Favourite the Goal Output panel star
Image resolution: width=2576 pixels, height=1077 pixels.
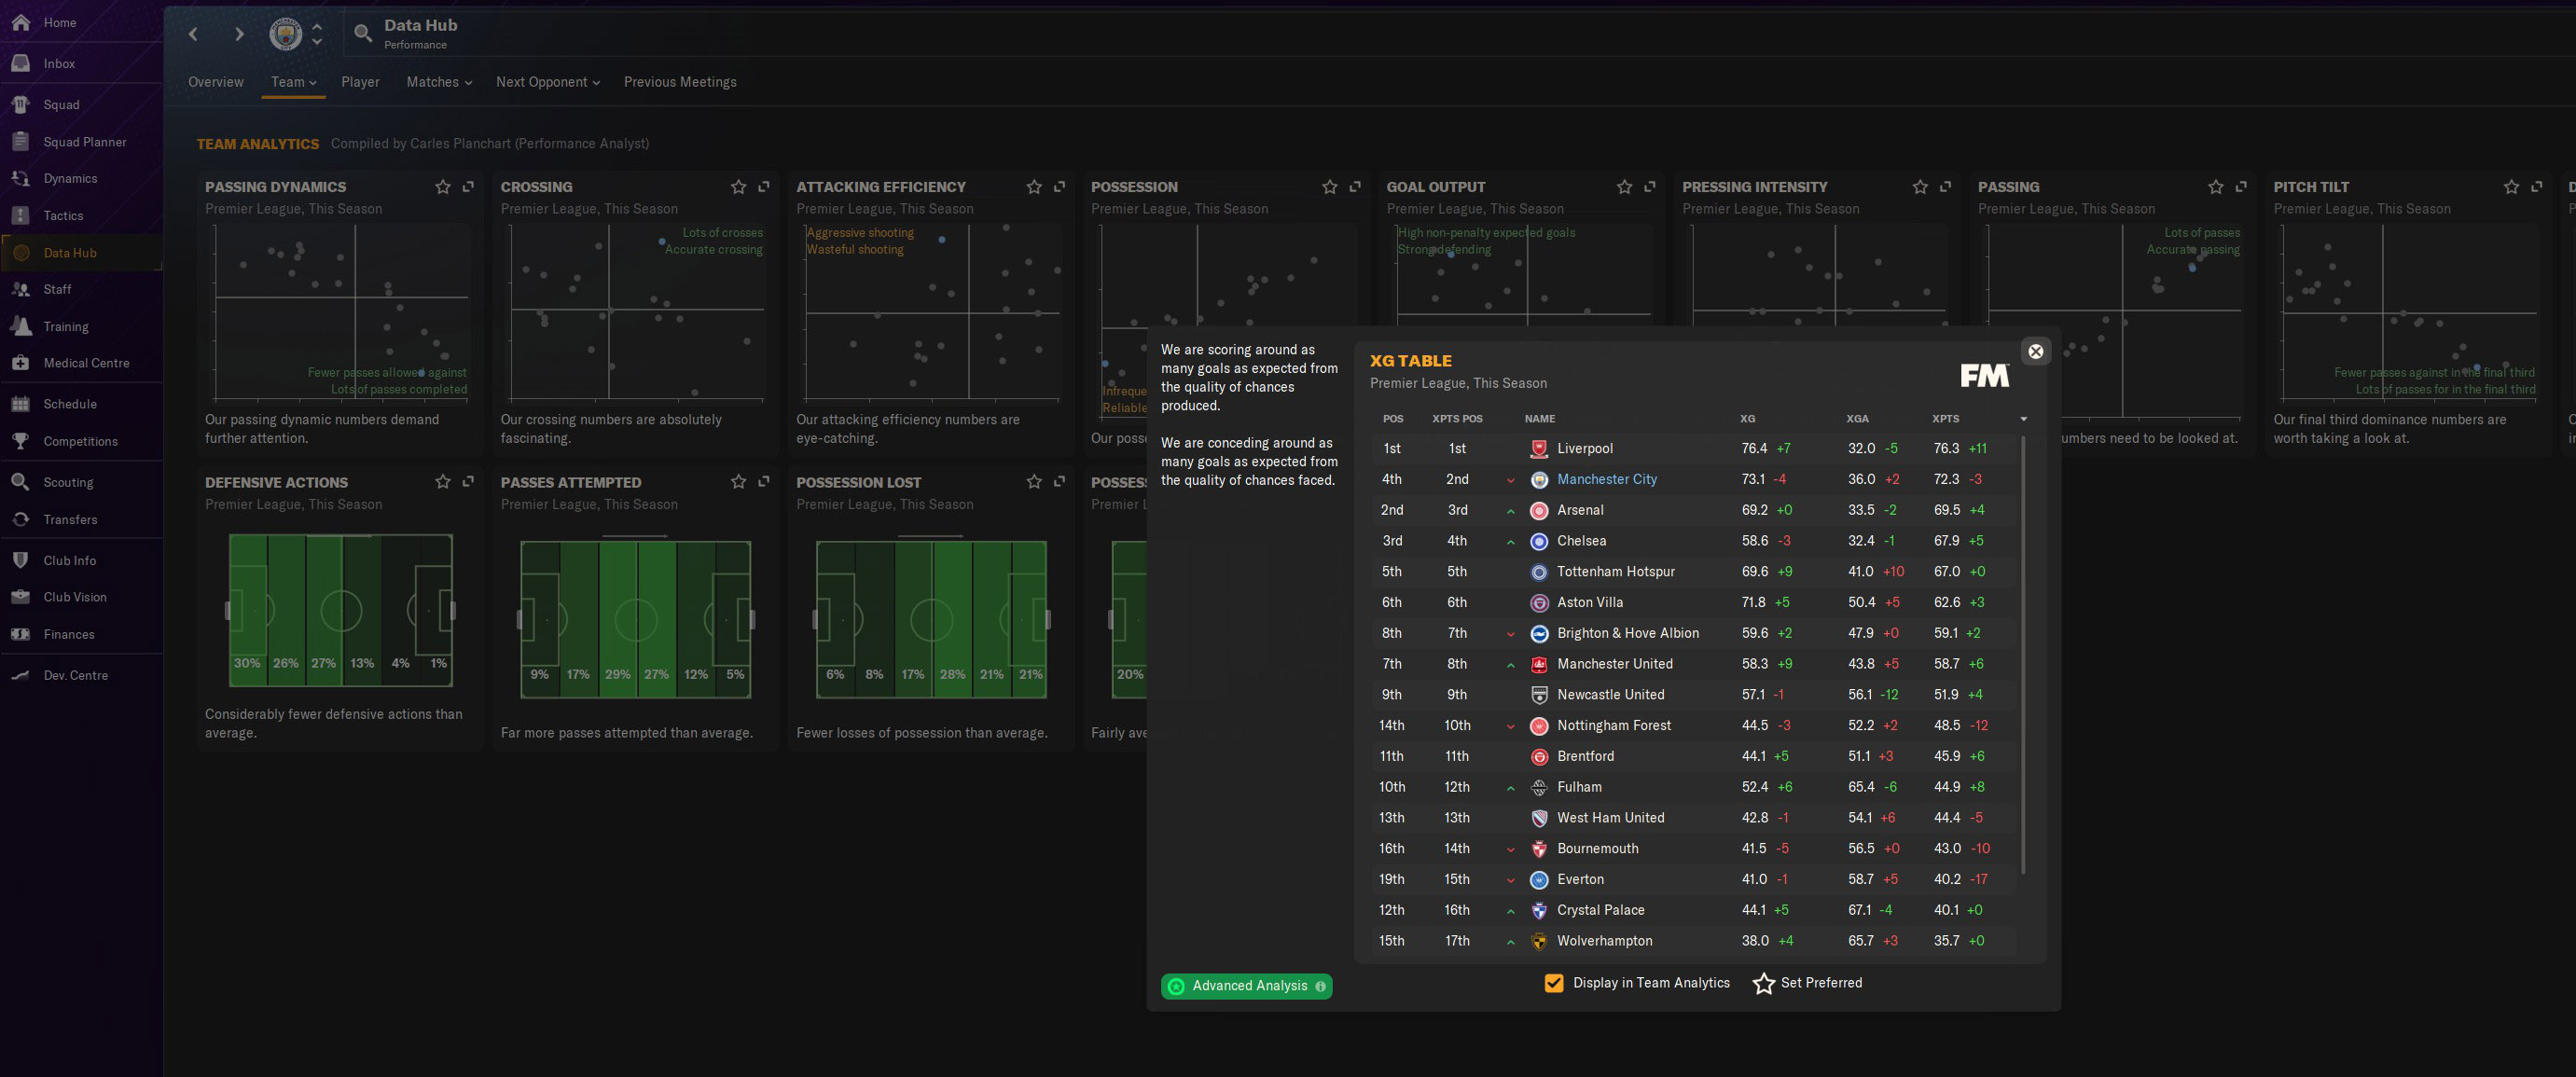click(1624, 186)
